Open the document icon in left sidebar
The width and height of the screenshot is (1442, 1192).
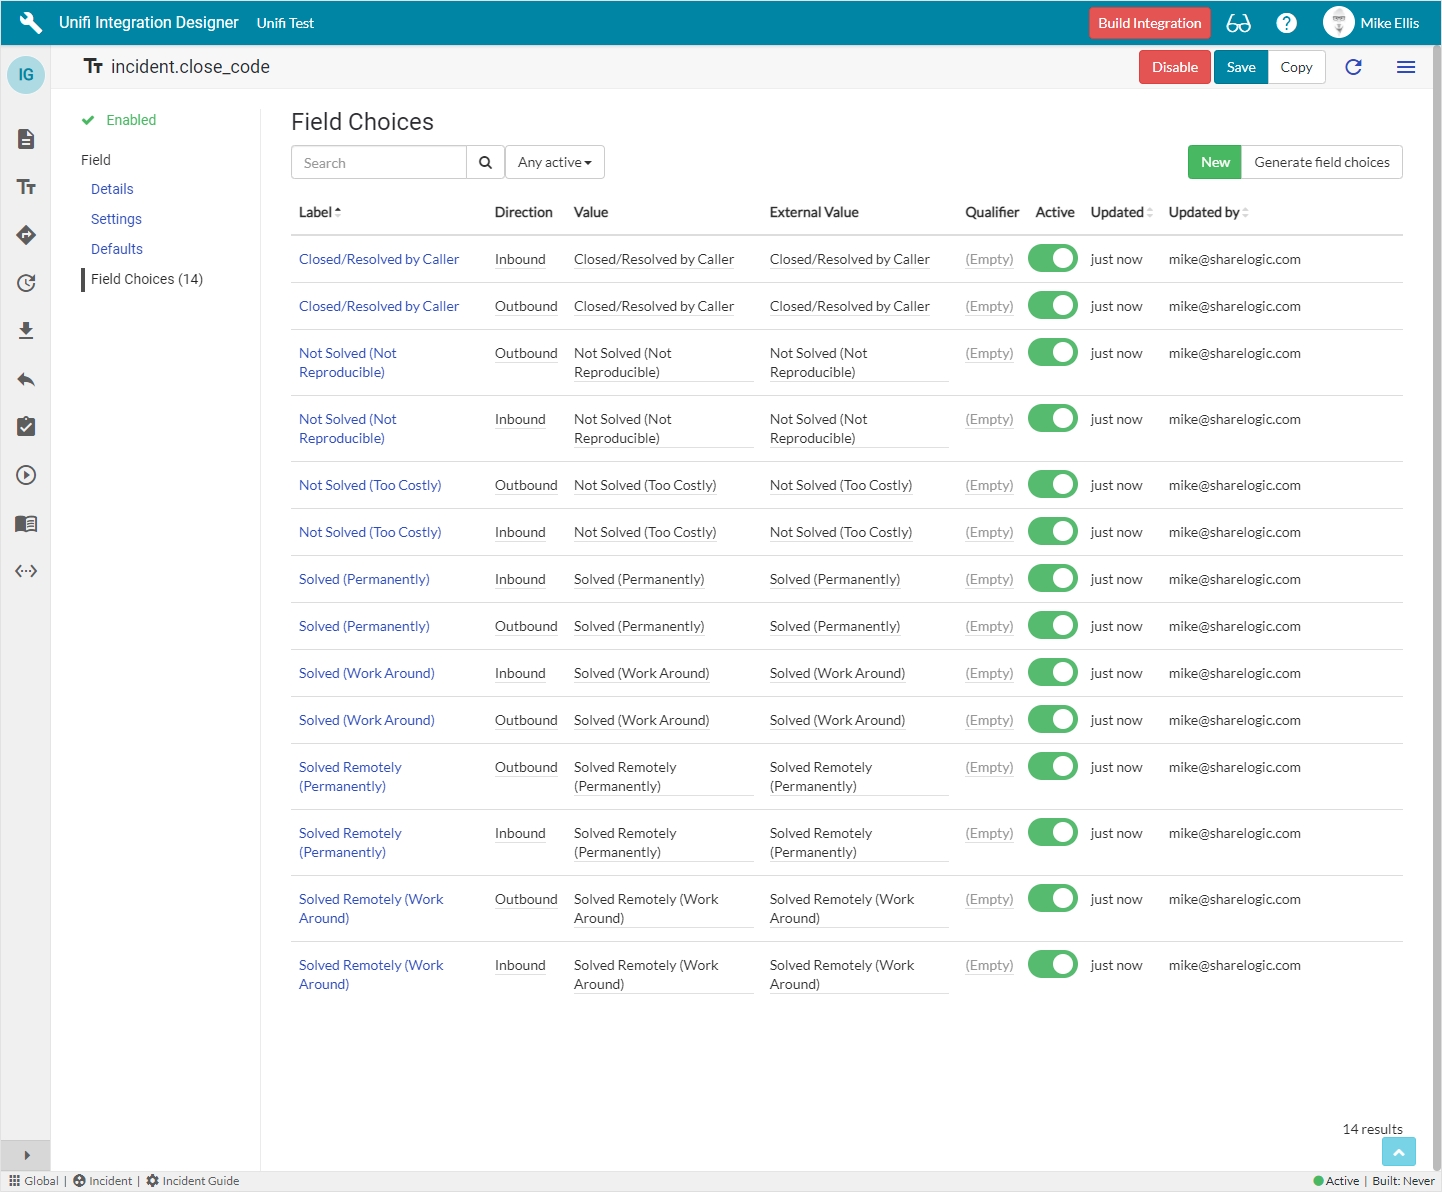[26, 139]
